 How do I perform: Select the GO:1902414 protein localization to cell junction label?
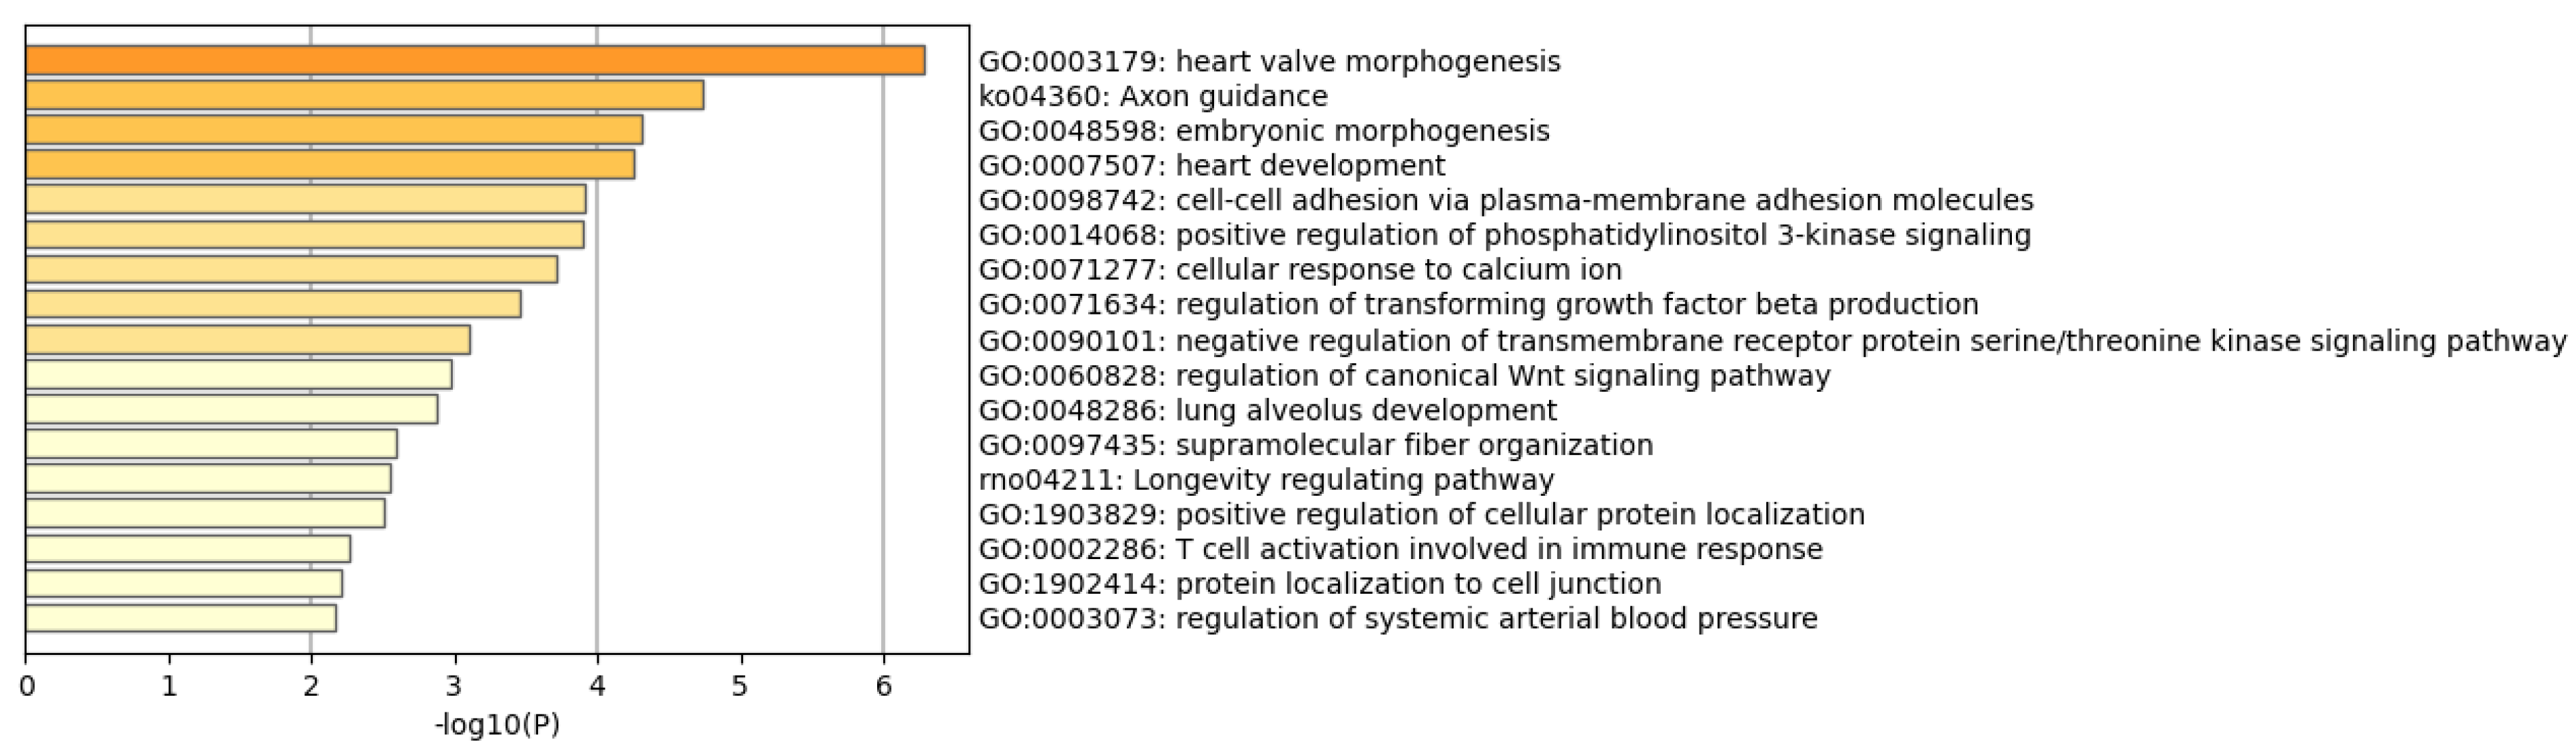pos(1319,584)
